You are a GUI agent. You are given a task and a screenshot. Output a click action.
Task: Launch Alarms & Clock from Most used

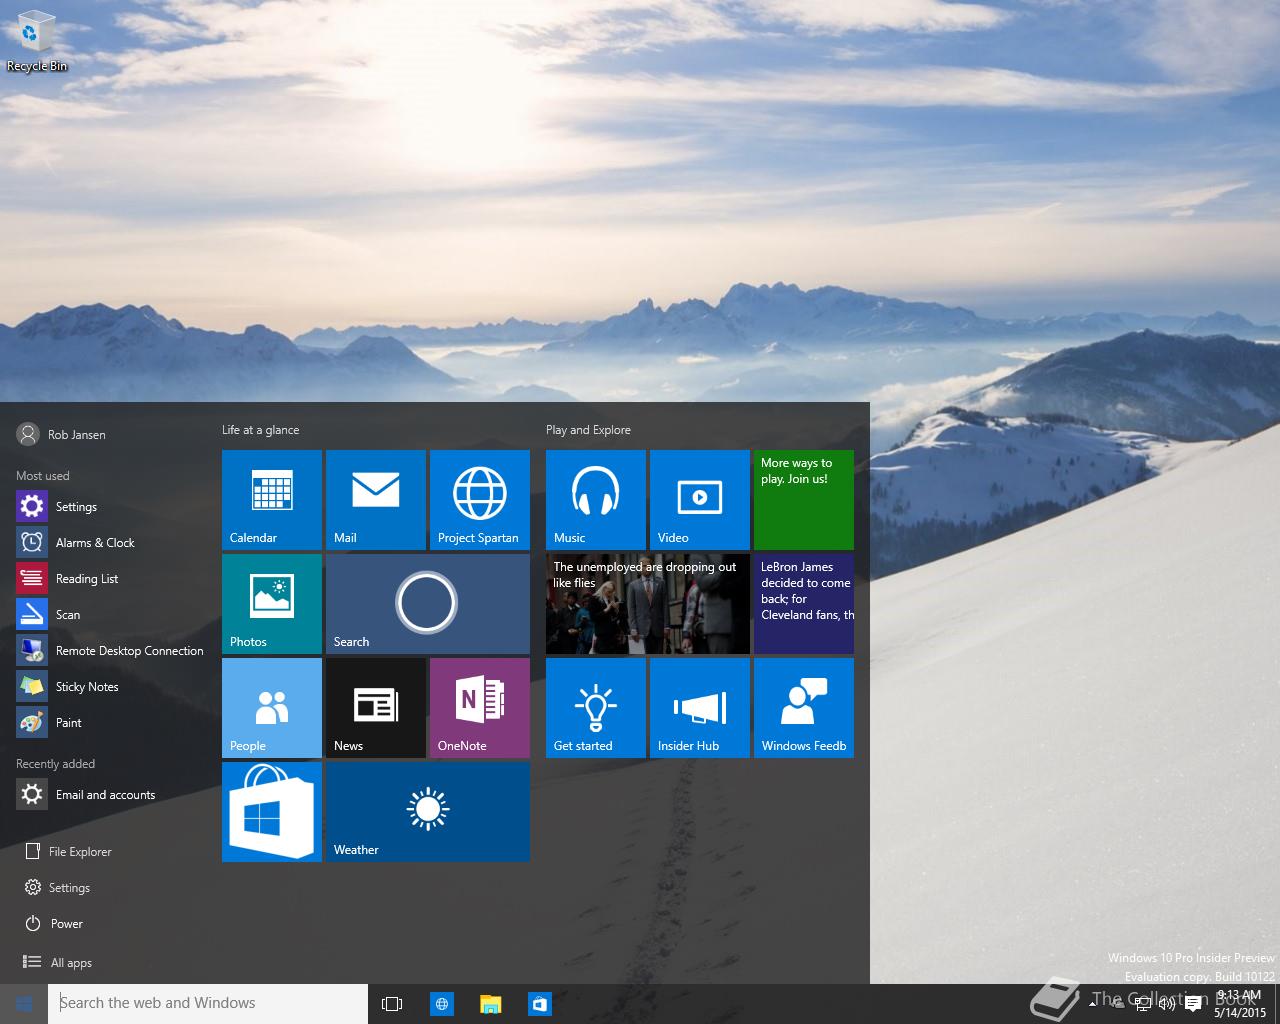pyautogui.click(x=110, y=543)
